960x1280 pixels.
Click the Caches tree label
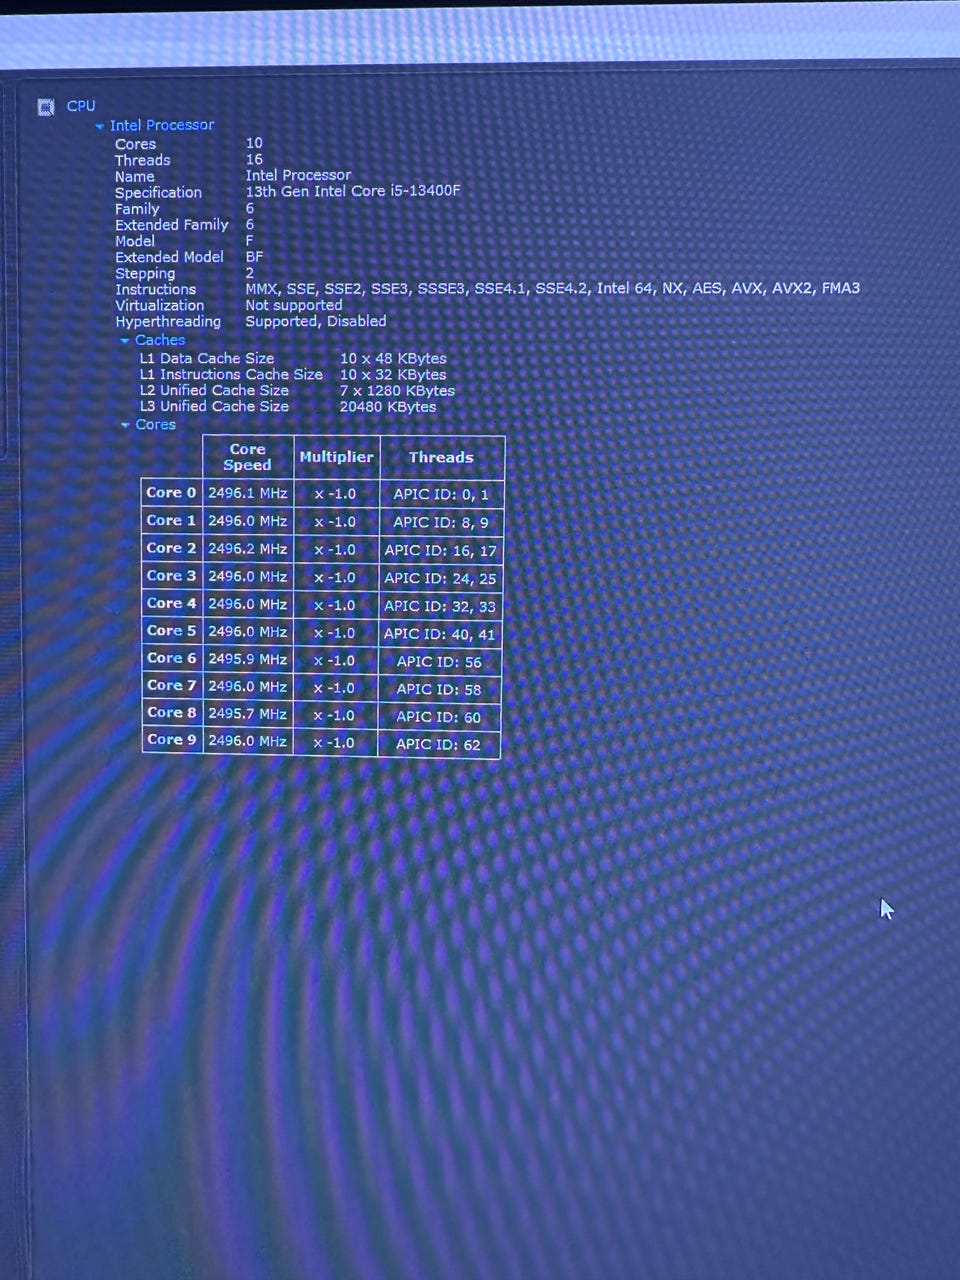pos(160,340)
